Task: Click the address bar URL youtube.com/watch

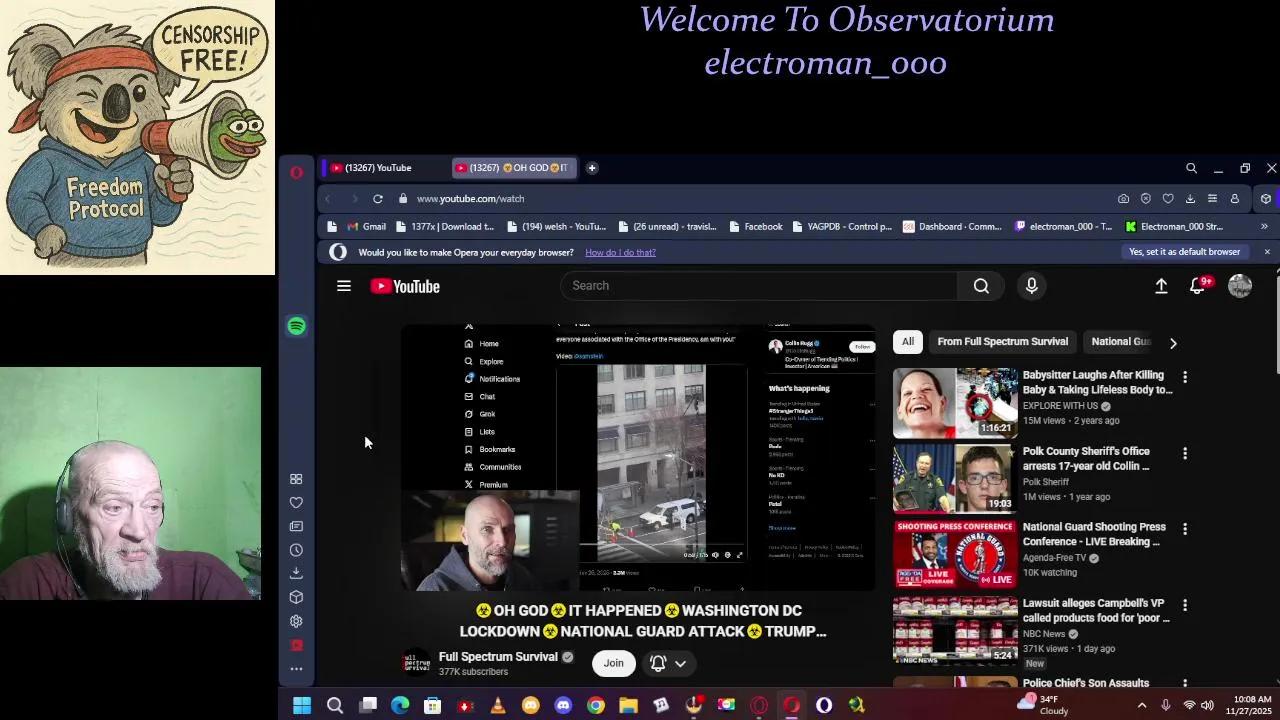Action: (470, 198)
